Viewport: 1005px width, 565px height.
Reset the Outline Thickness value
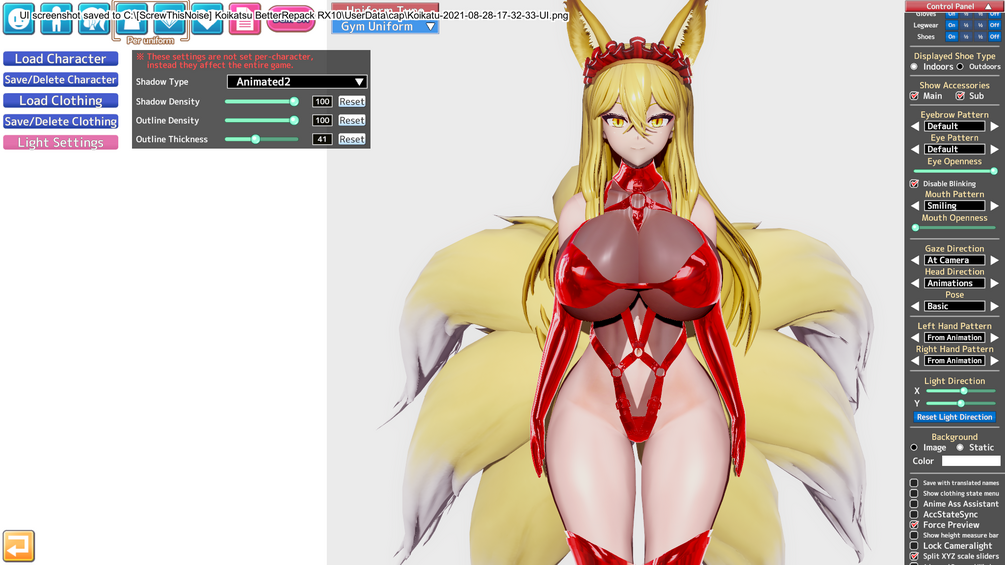[x=352, y=139]
